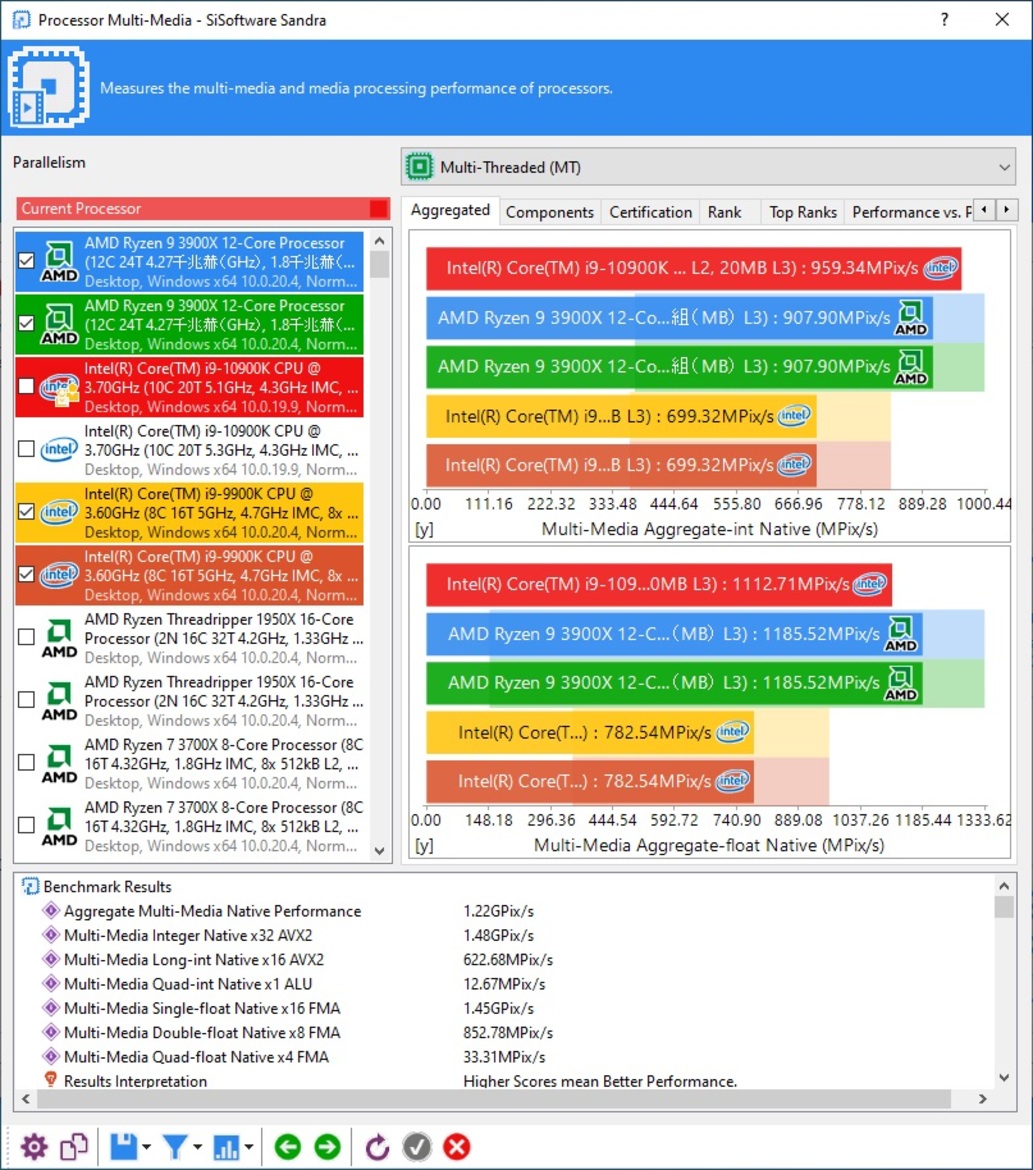
Task: Click the blue funnel filter icon
Action: (175, 1147)
